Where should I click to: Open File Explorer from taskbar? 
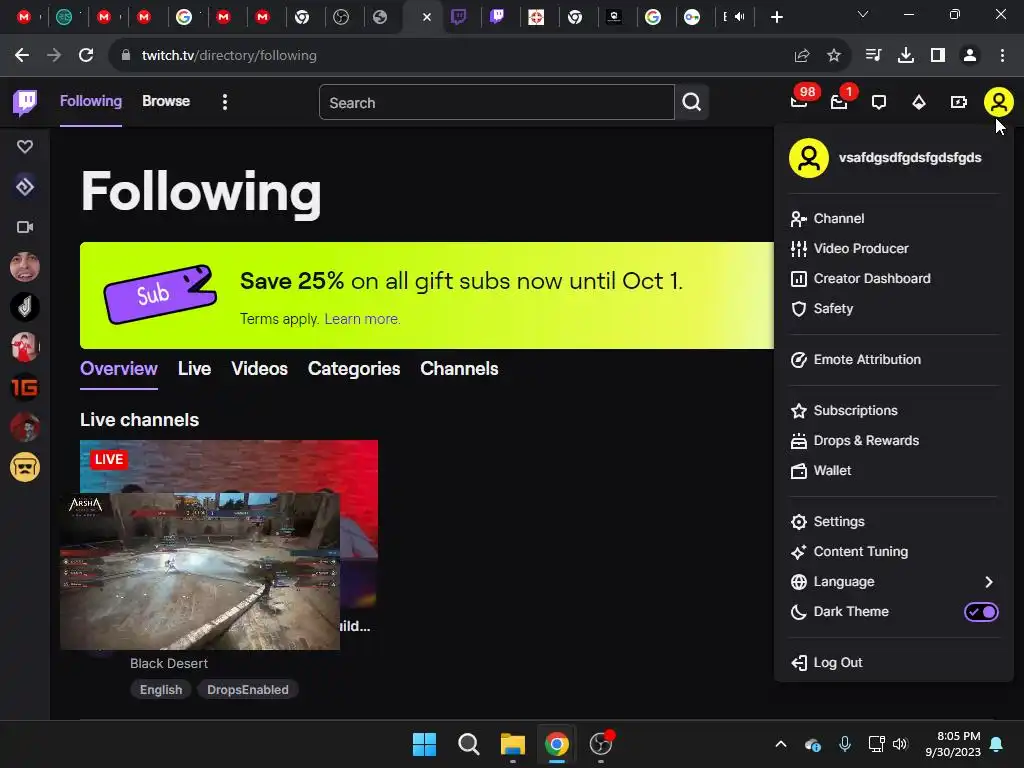point(513,744)
